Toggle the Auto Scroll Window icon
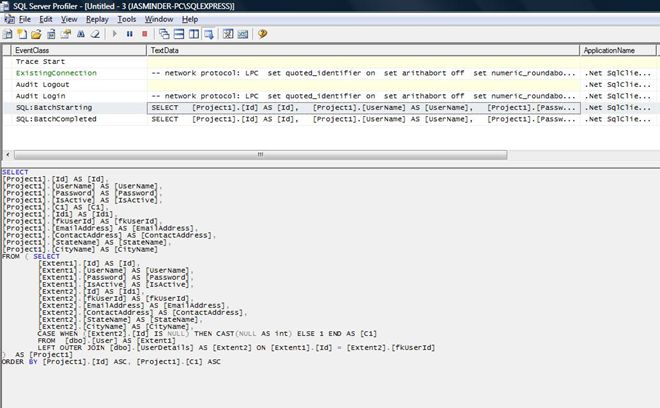 (x=209, y=34)
